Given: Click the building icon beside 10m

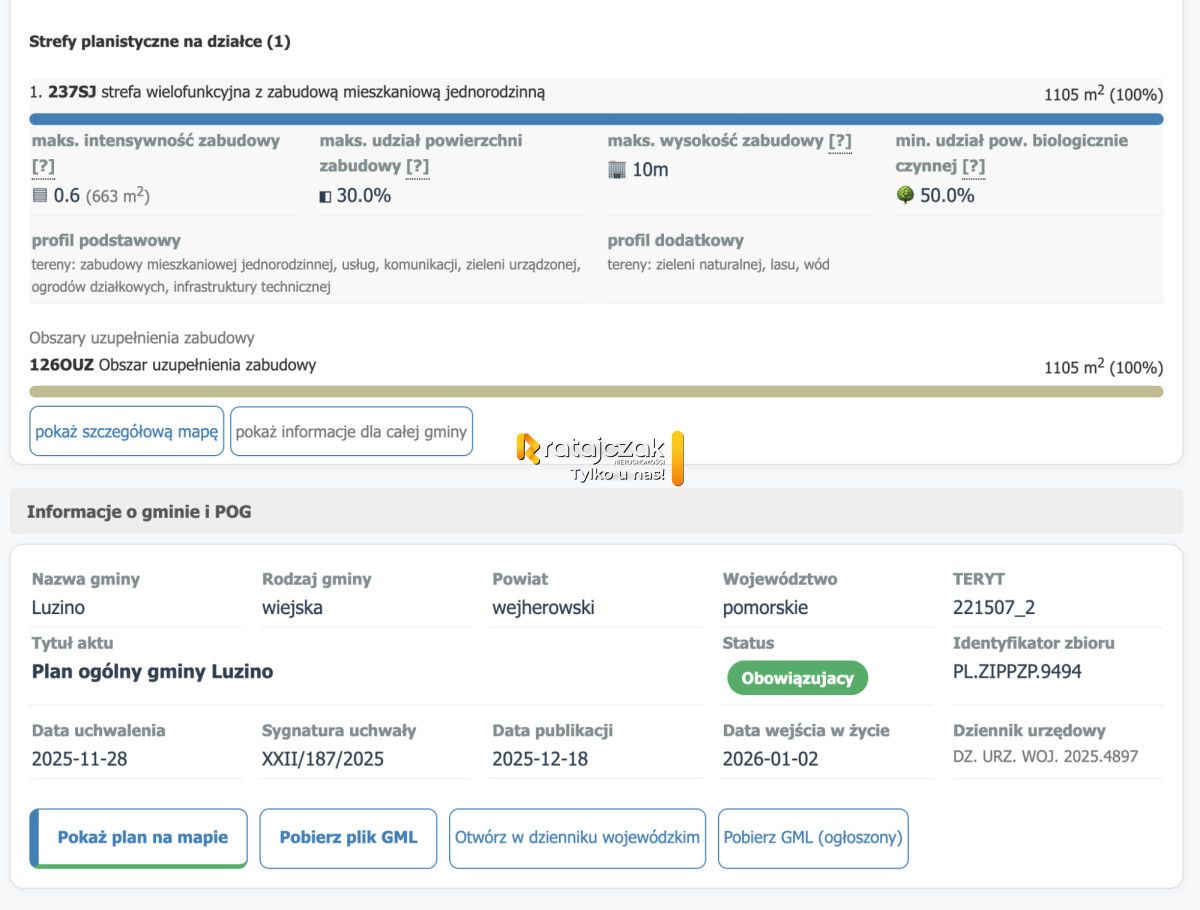Looking at the screenshot, I should click(x=617, y=169).
